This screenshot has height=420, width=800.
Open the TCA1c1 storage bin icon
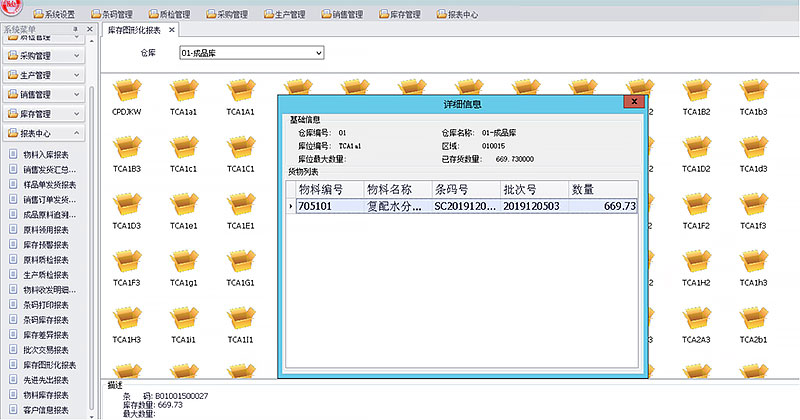pyautogui.click(x=183, y=149)
